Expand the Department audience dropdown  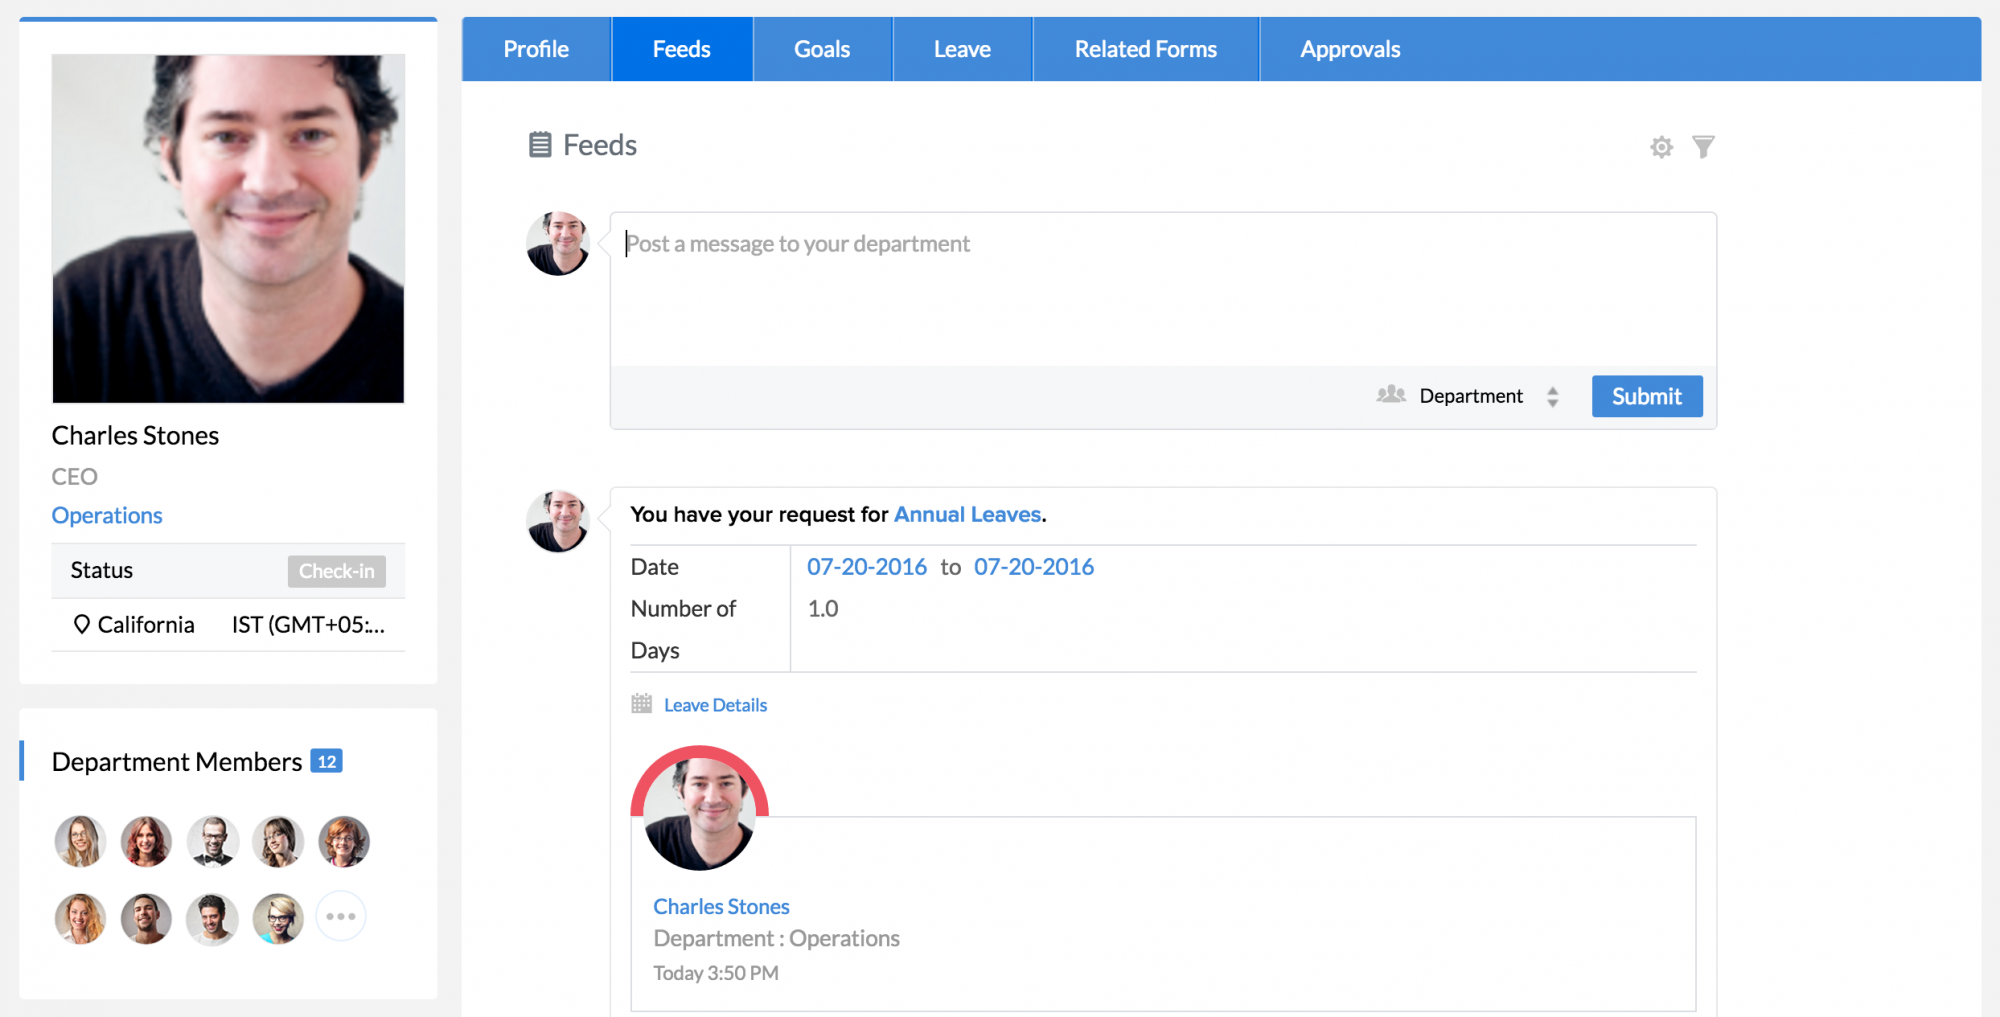click(1487, 396)
